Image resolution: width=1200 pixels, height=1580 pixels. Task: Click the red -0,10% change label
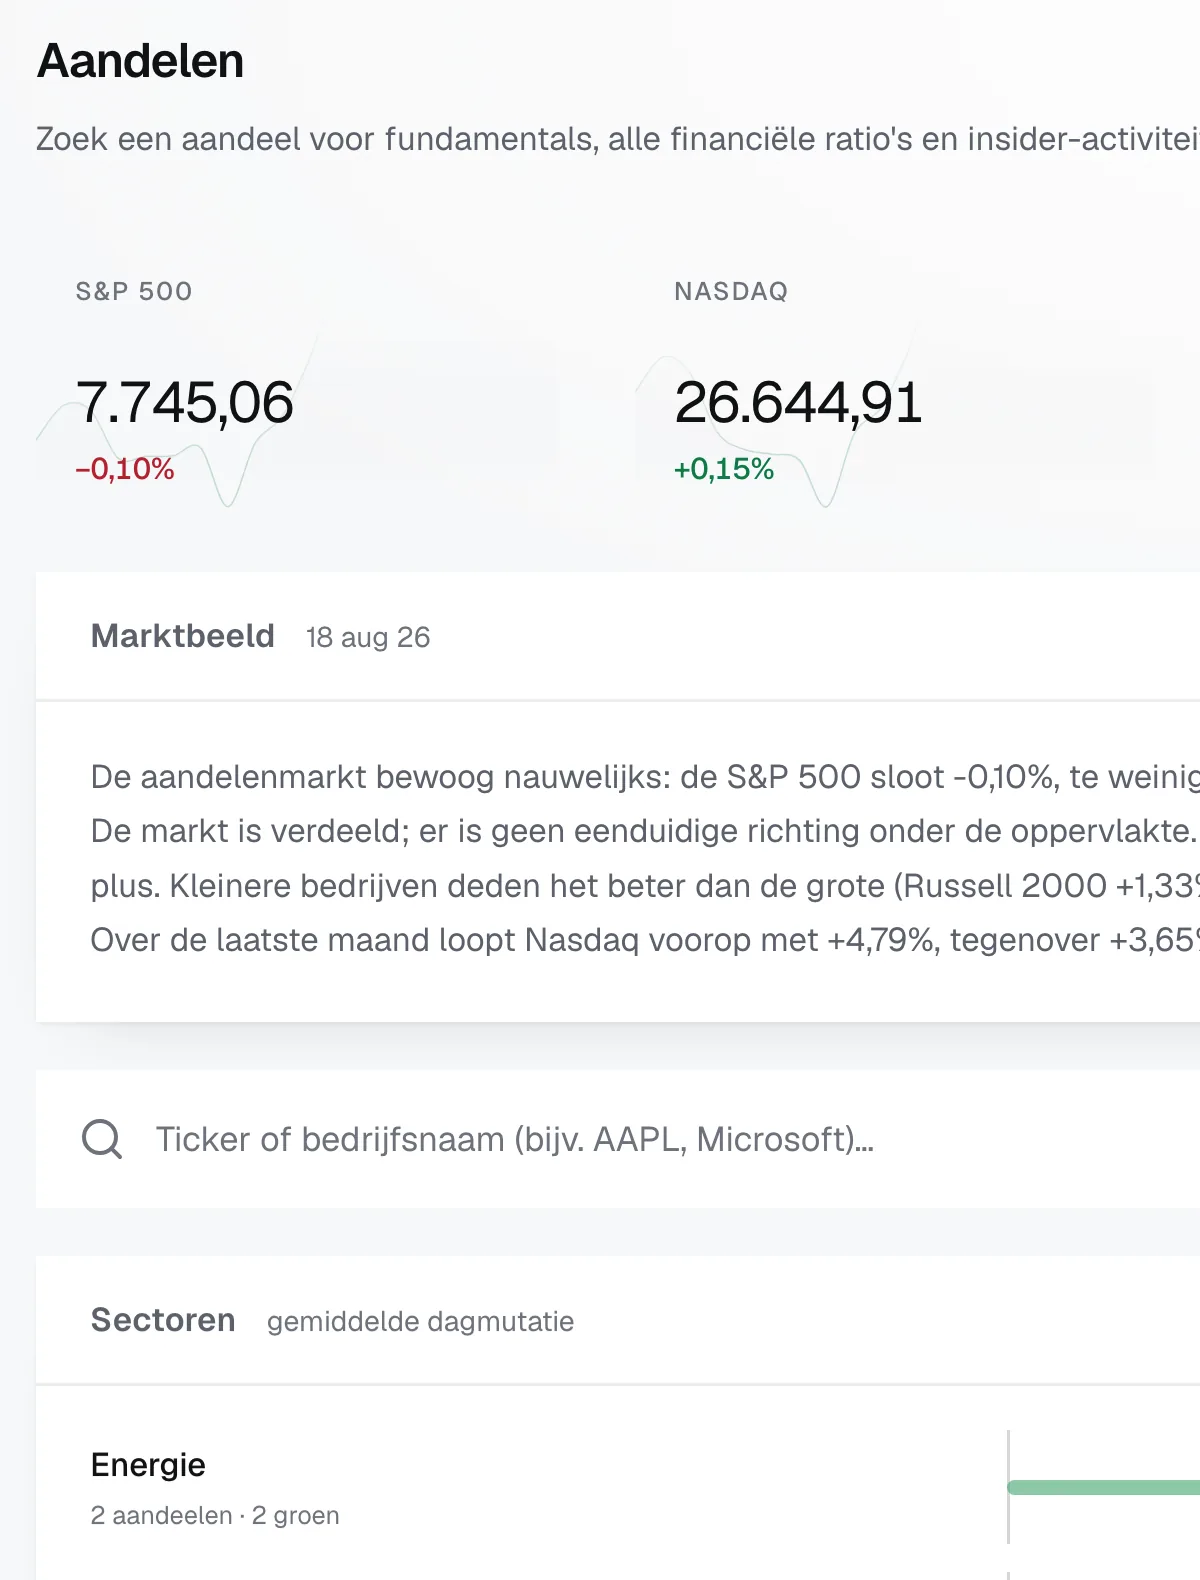coord(125,469)
